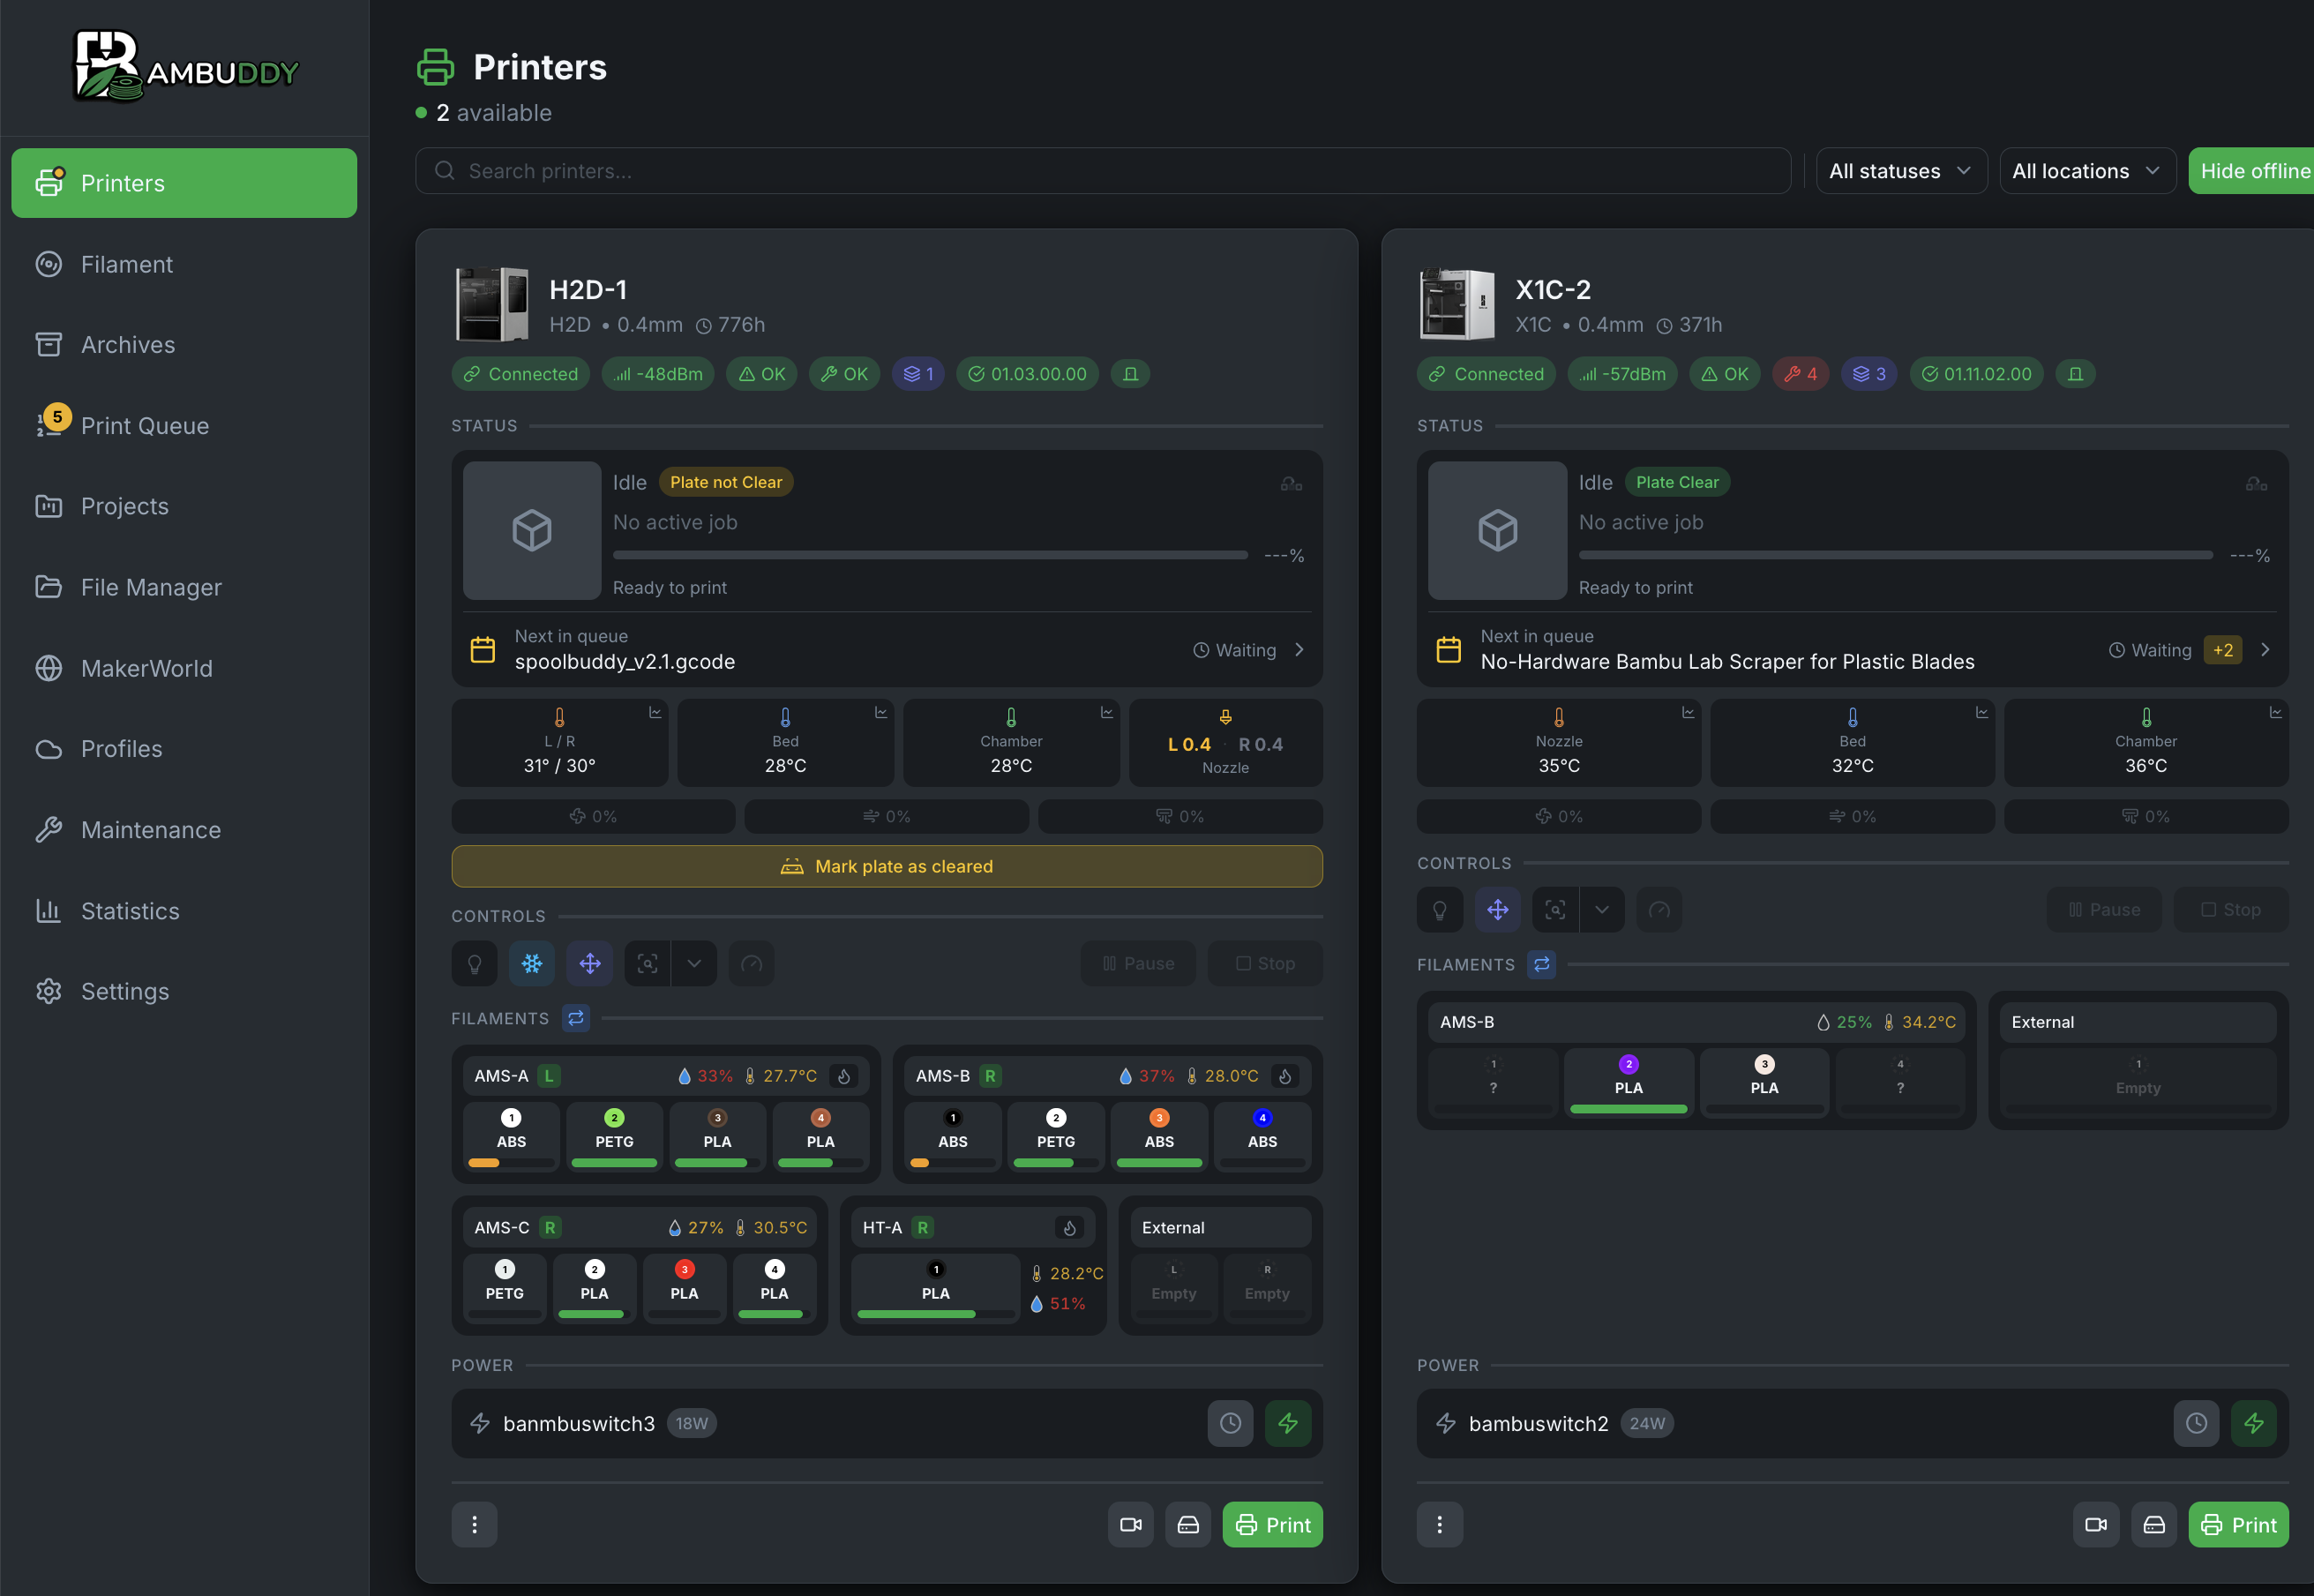Open the move axes control on X1C-2
Image resolution: width=2314 pixels, height=1596 pixels.
point(1498,910)
